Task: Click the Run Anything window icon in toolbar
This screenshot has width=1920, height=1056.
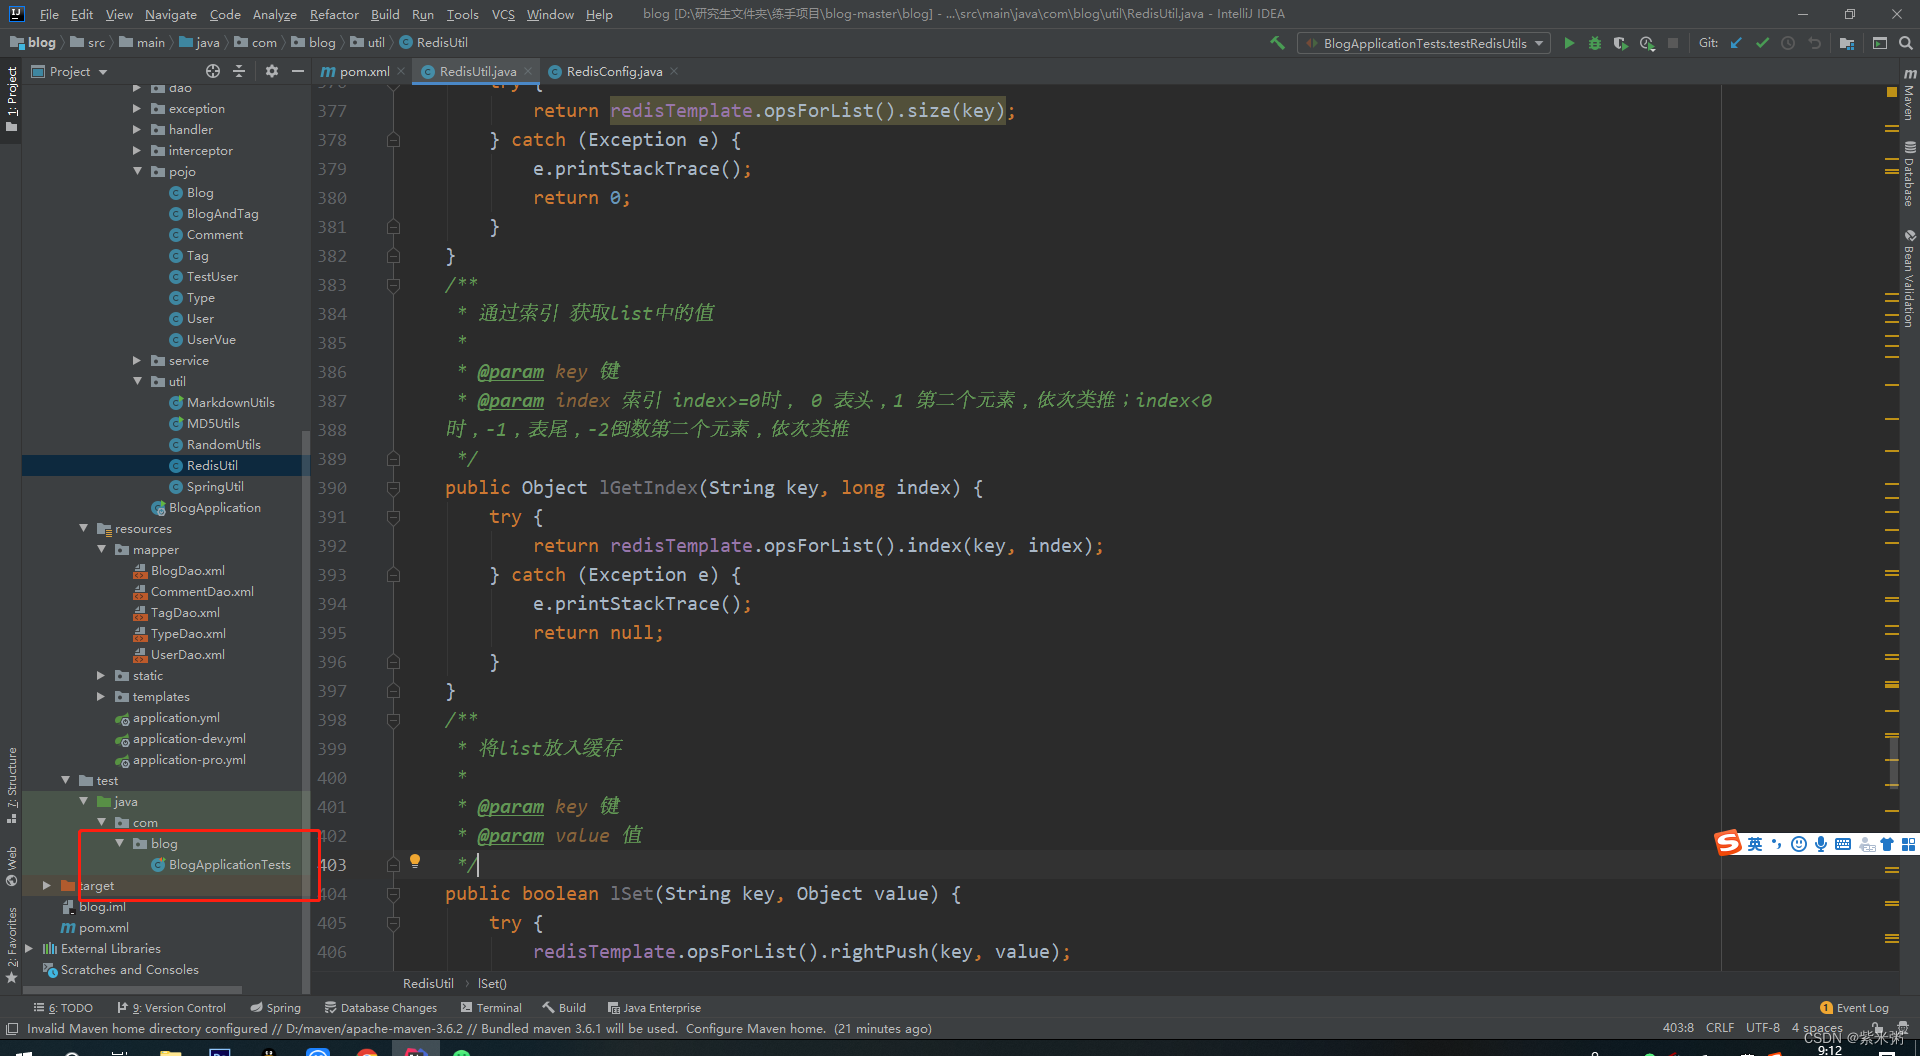Action: (x=1880, y=43)
